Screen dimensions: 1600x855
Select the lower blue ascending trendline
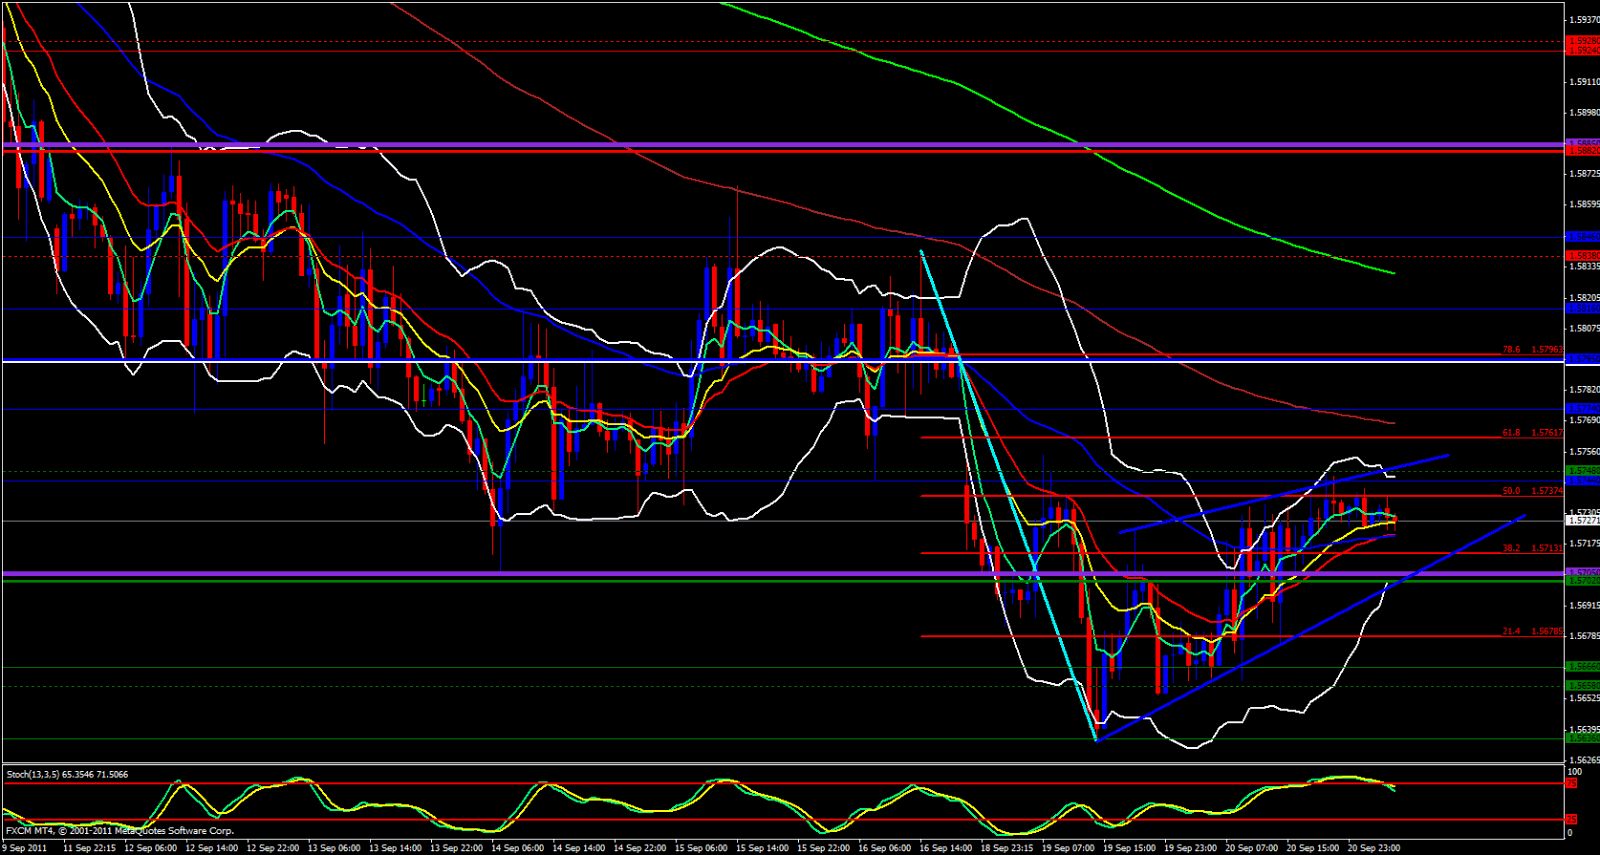click(x=1311, y=628)
